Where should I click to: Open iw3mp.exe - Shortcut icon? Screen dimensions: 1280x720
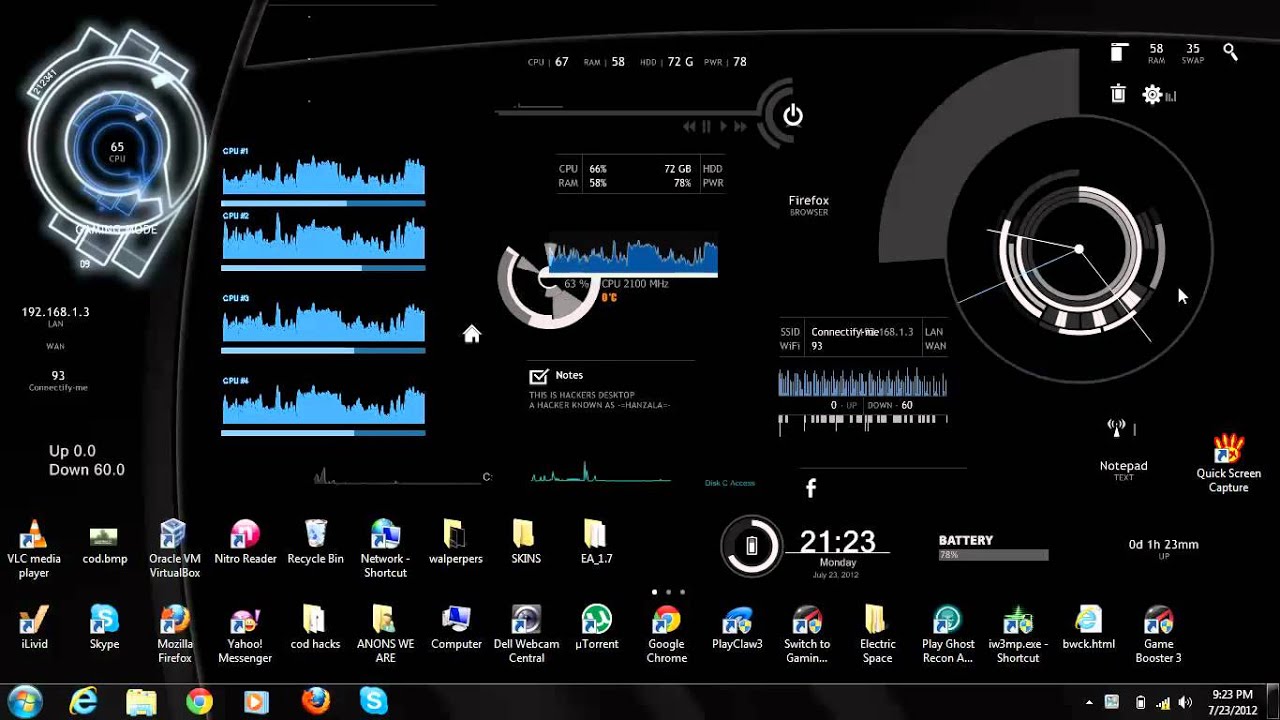pyautogui.click(x=1018, y=635)
